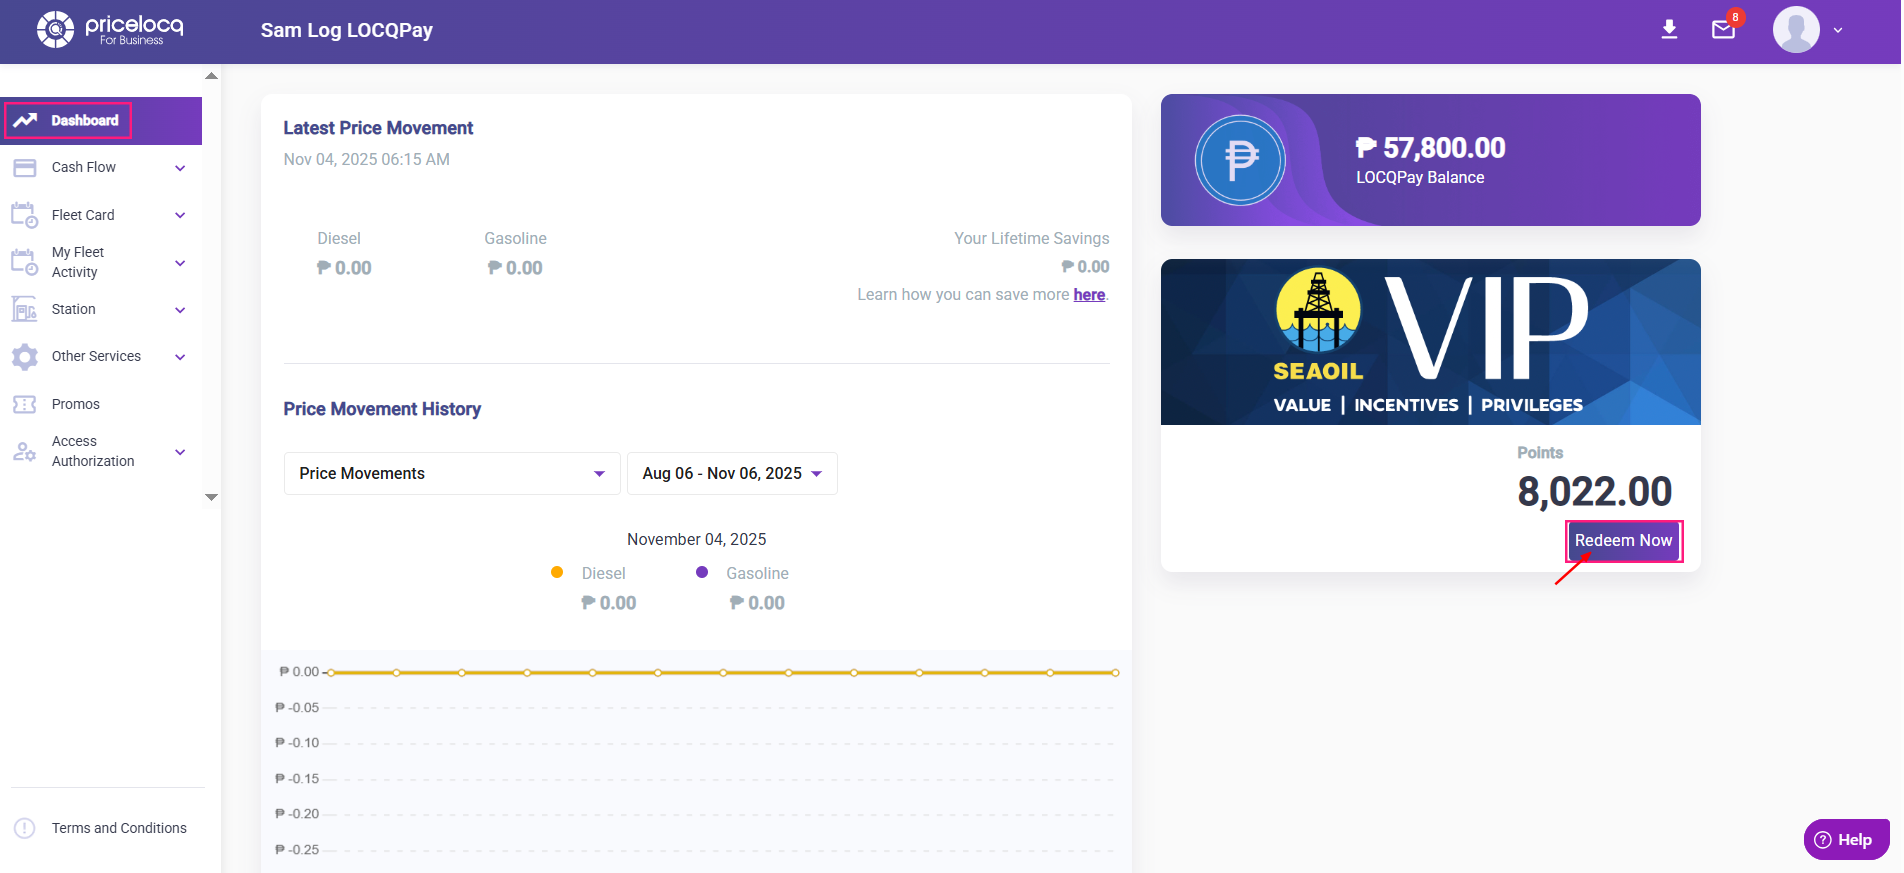
Task: Click the last data point on chart line
Action: pos(1115,673)
